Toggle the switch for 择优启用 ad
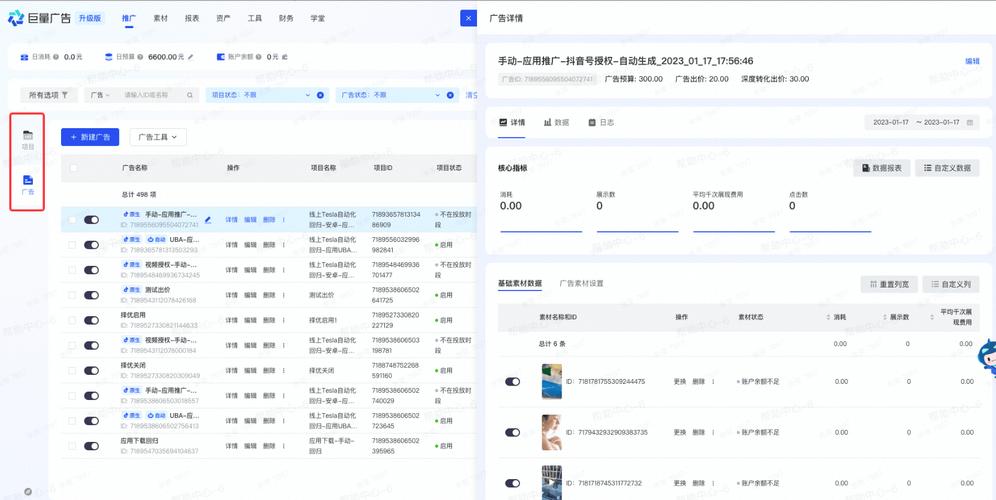The height and width of the screenshot is (500, 996). (91, 320)
